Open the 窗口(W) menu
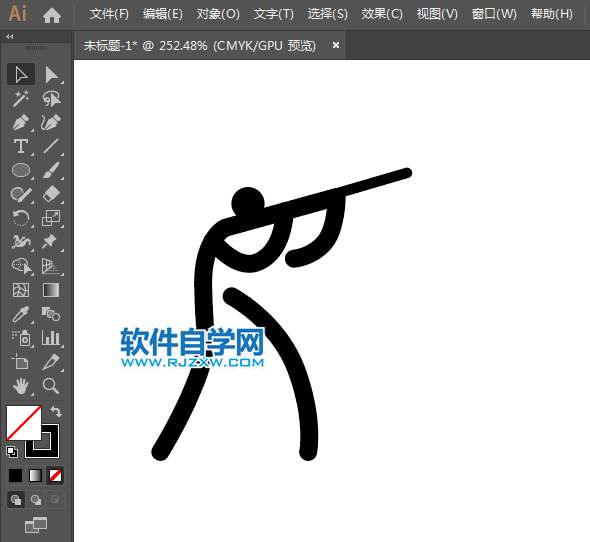The width and height of the screenshot is (590, 542). (494, 14)
